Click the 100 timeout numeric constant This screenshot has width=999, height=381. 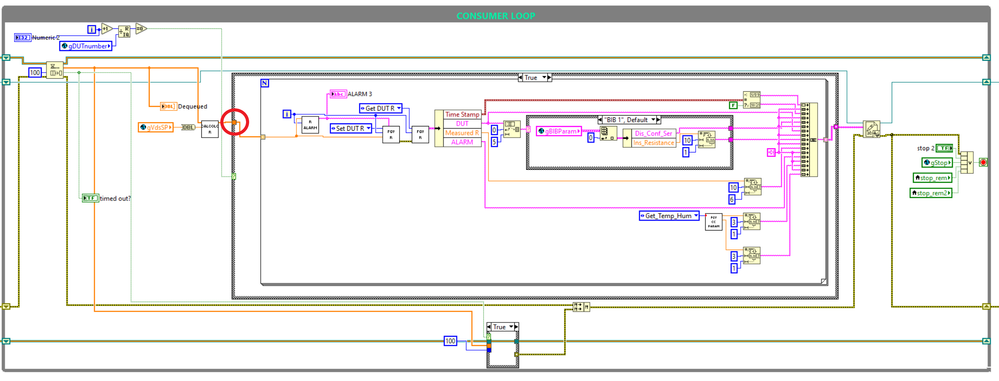(35, 73)
